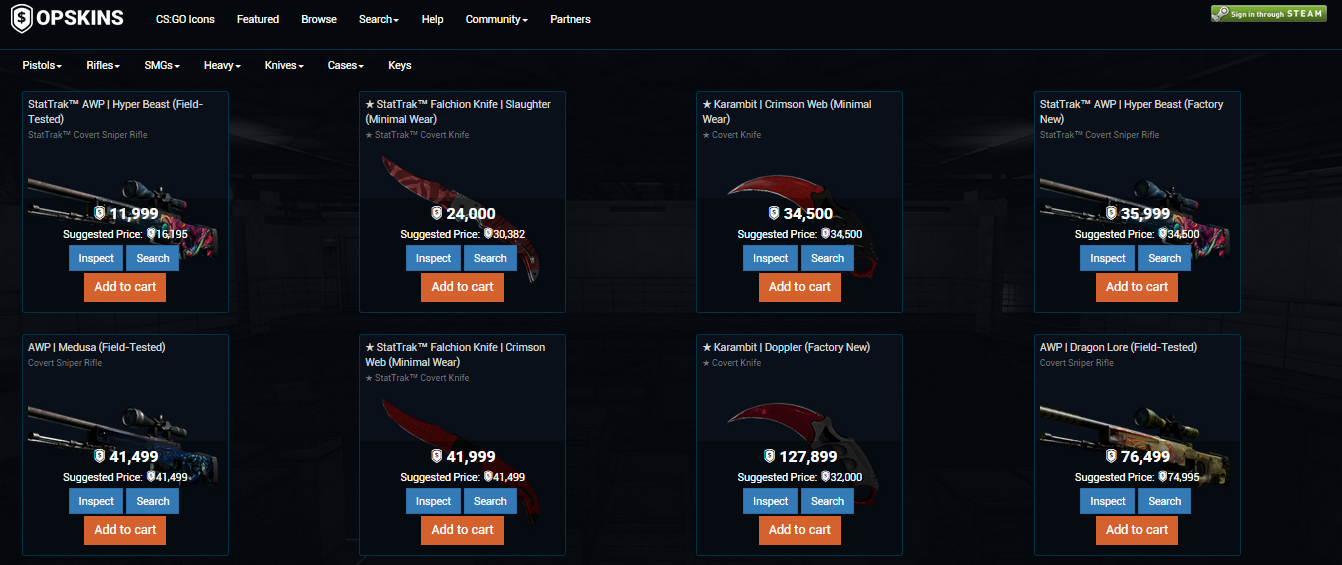The width and height of the screenshot is (1342, 565).
Task: Add Karambit Doppler to cart
Action: pos(799,530)
